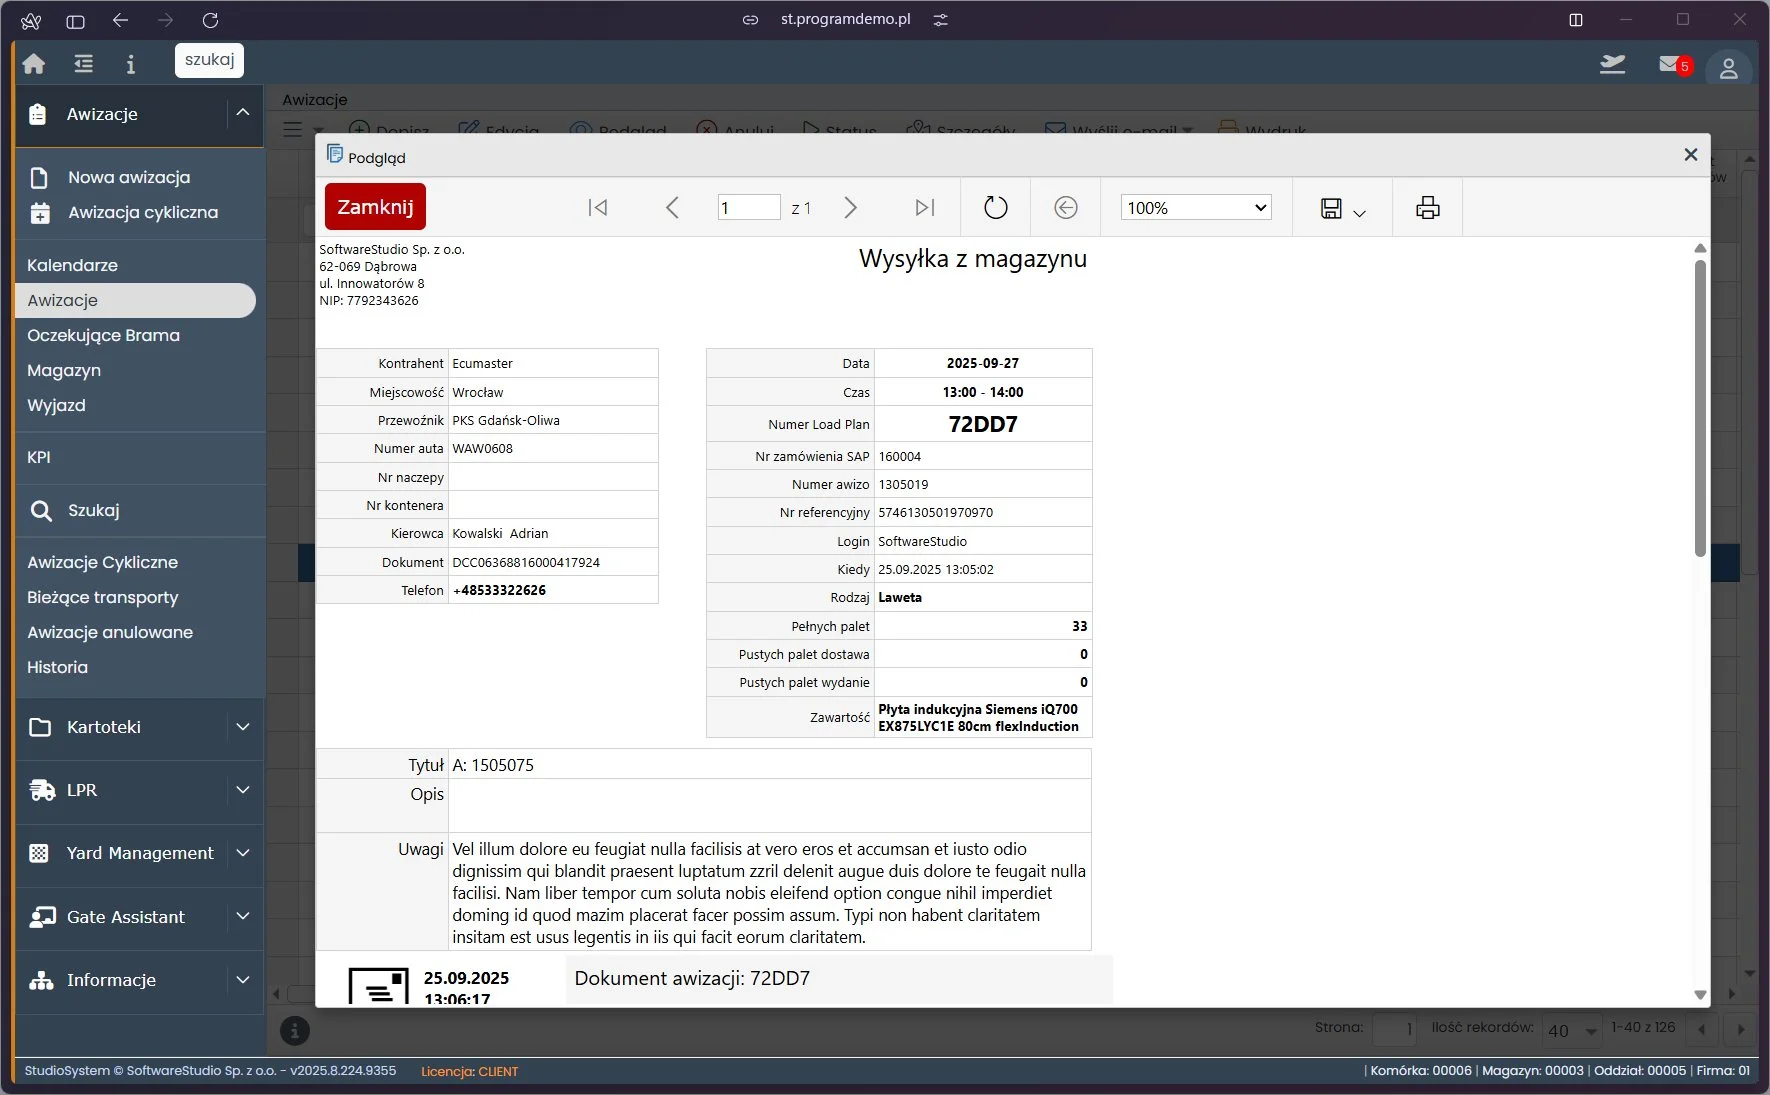Go to the last page of report

(x=925, y=208)
